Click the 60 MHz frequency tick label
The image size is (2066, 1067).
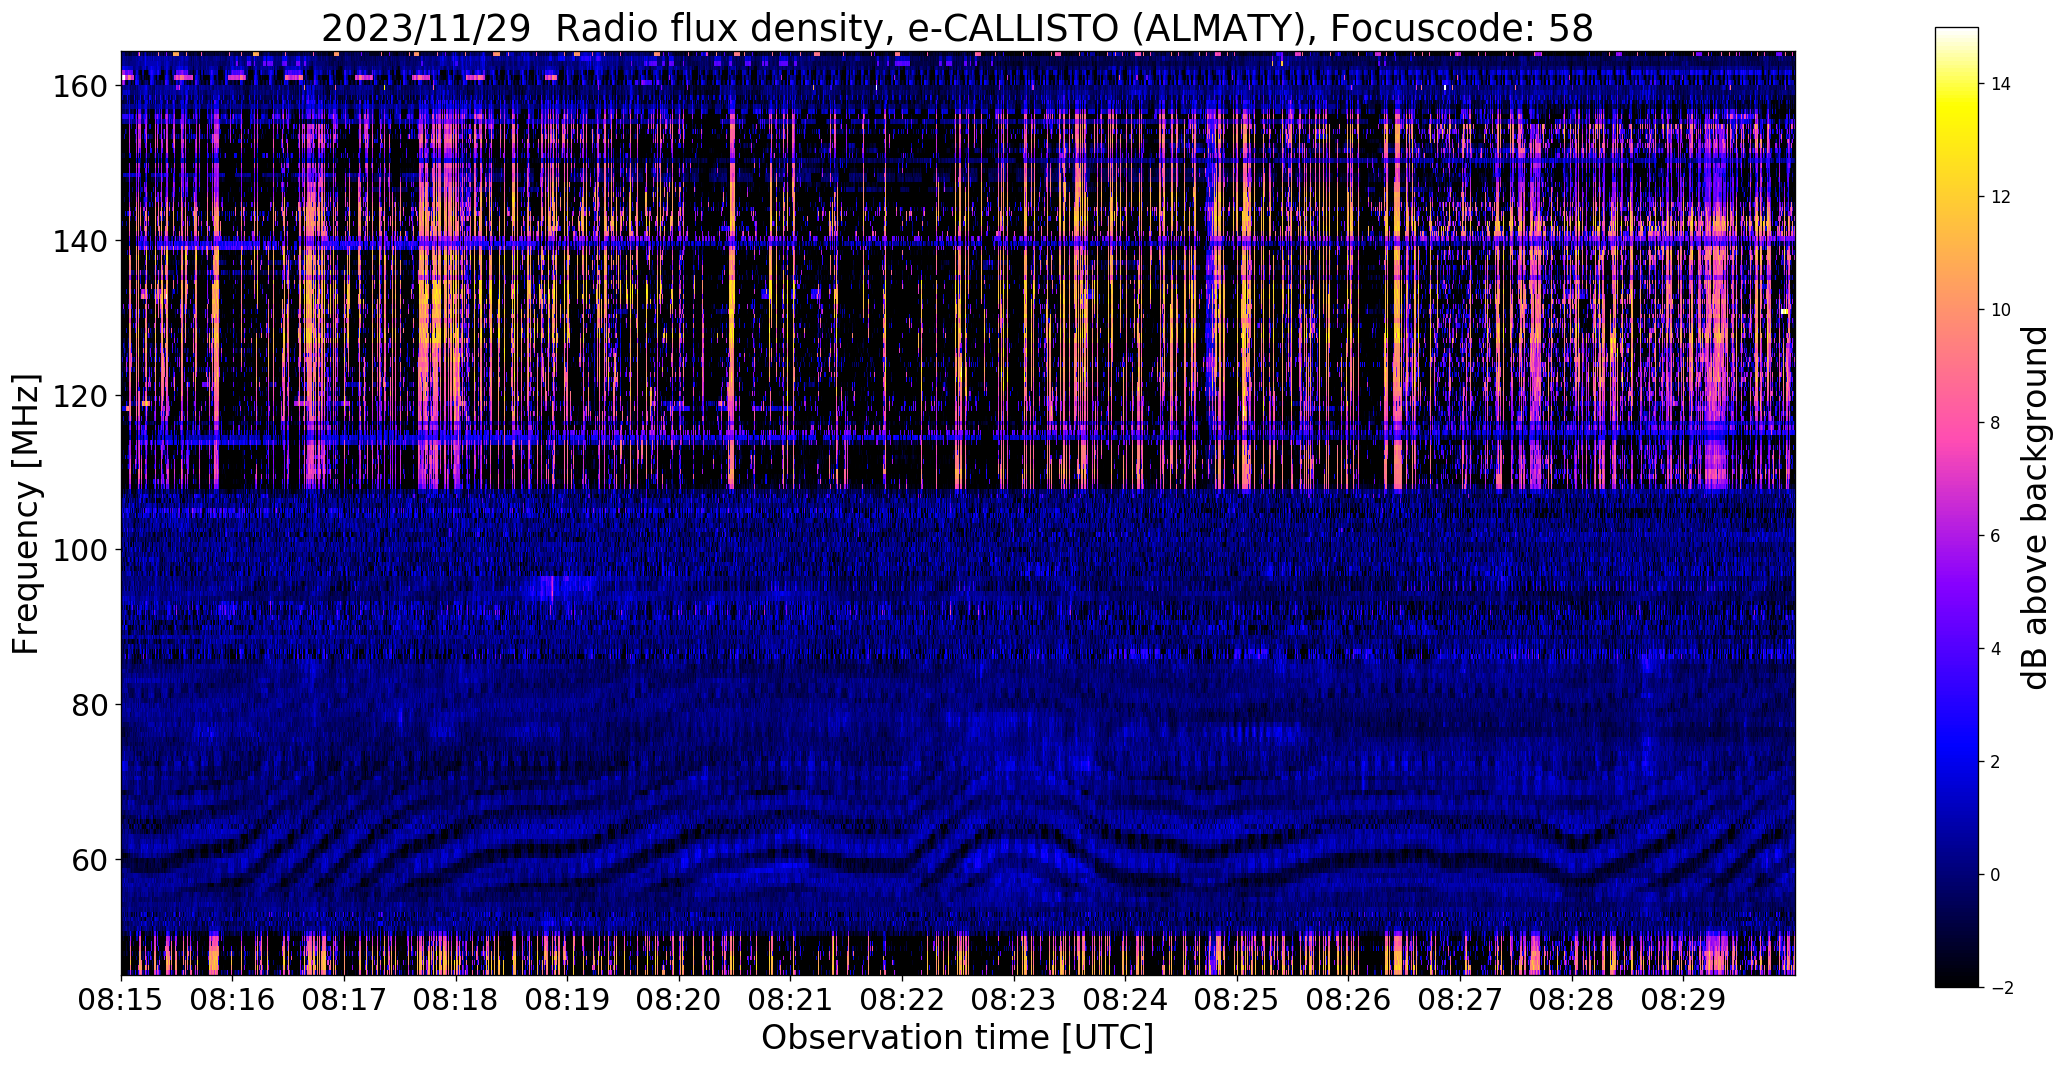tap(89, 859)
